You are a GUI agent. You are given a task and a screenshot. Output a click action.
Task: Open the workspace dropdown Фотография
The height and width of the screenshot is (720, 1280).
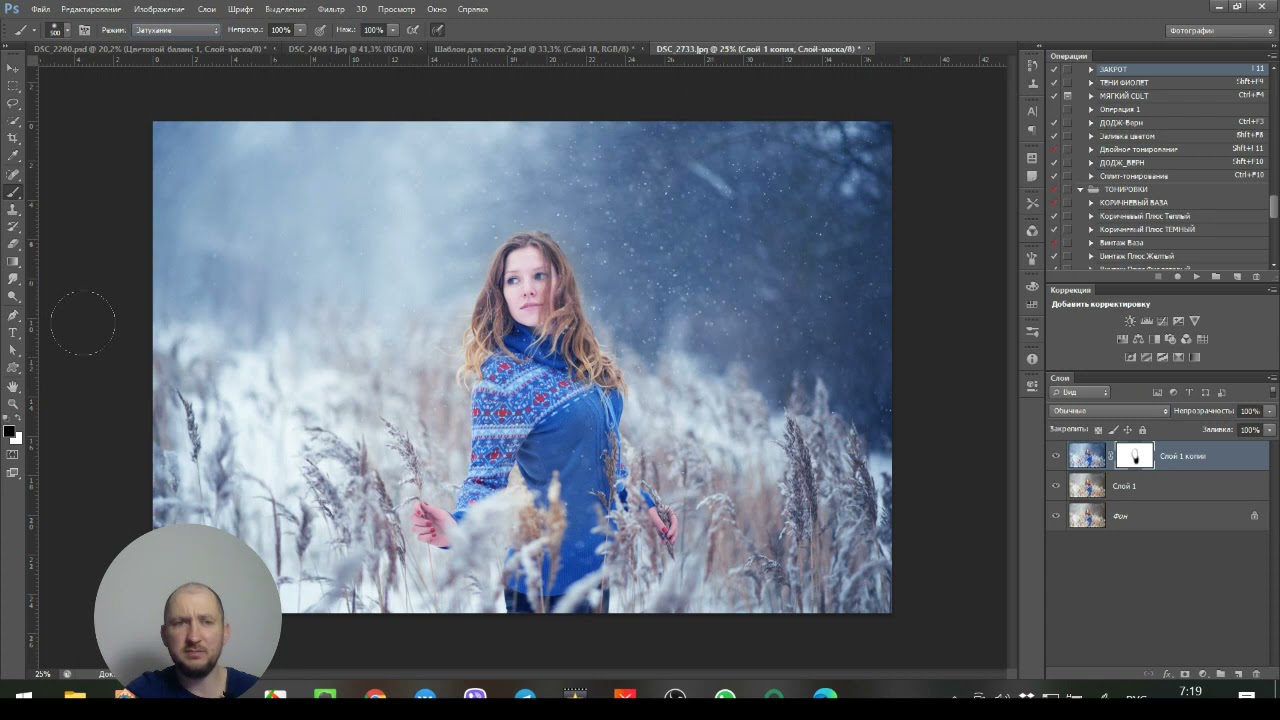click(x=1220, y=31)
